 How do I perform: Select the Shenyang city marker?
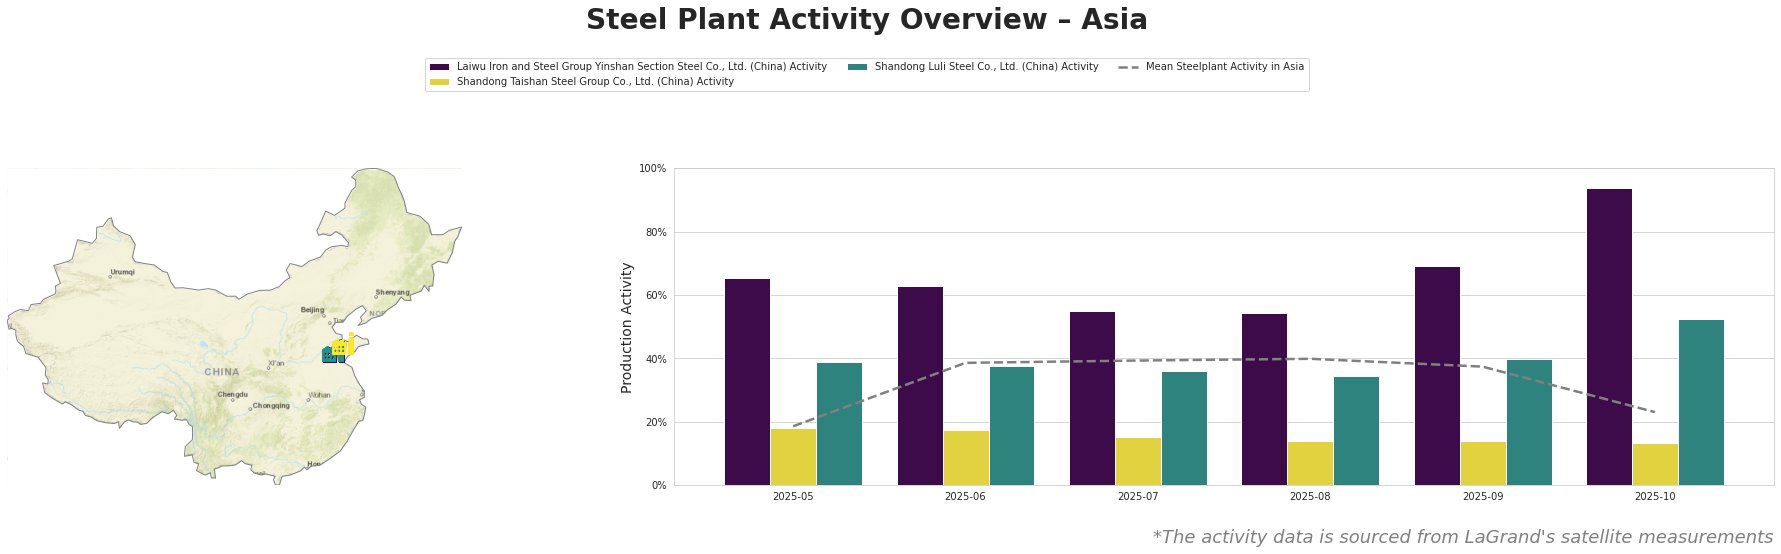click(x=376, y=297)
